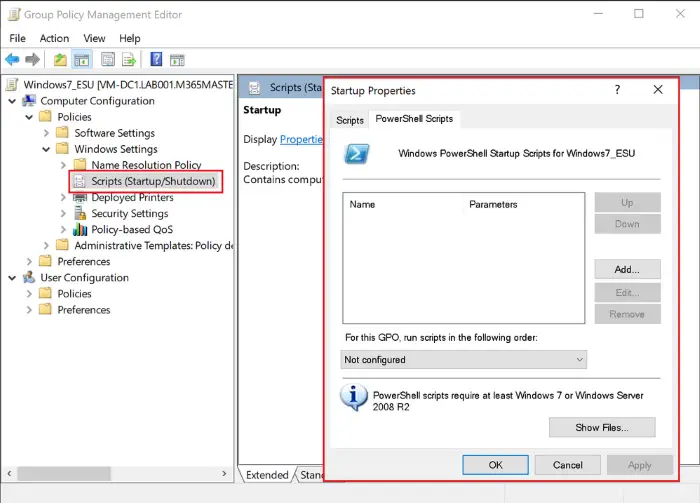Click the Back arrow toolbar icon

12,59
